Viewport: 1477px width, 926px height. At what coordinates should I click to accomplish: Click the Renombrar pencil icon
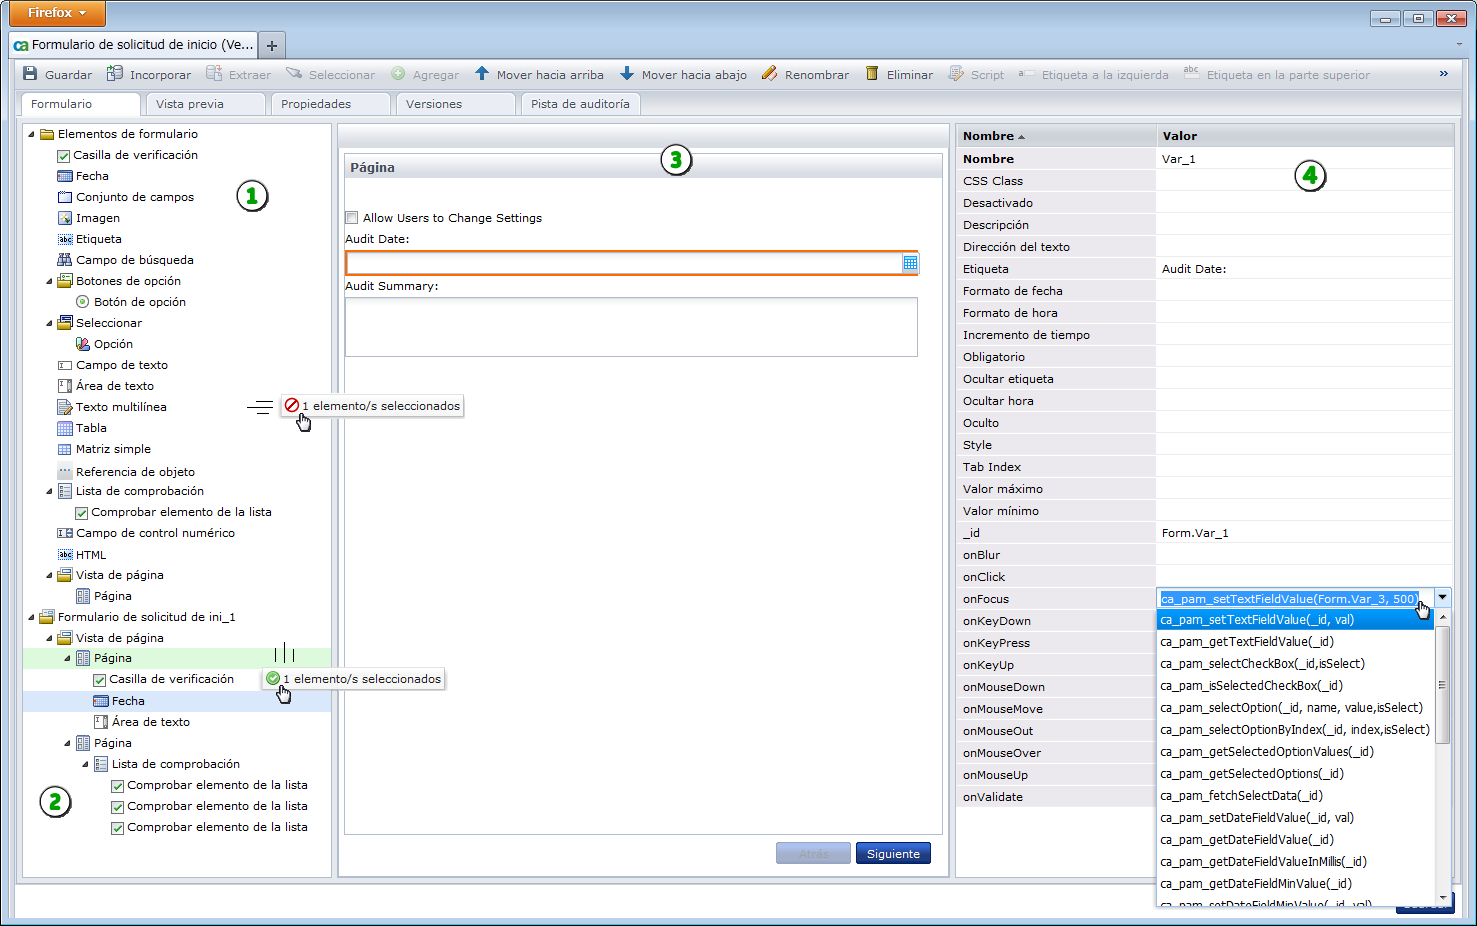click(x=769, y=74)
